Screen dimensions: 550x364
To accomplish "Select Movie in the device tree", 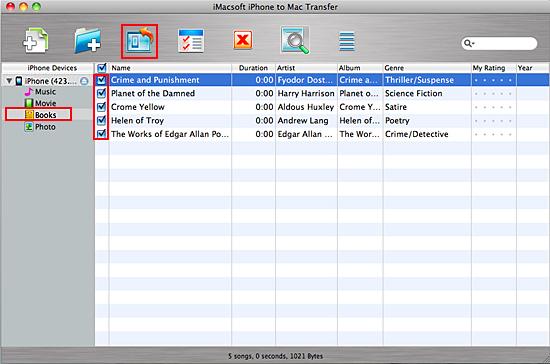I will [x=46, y=103].
